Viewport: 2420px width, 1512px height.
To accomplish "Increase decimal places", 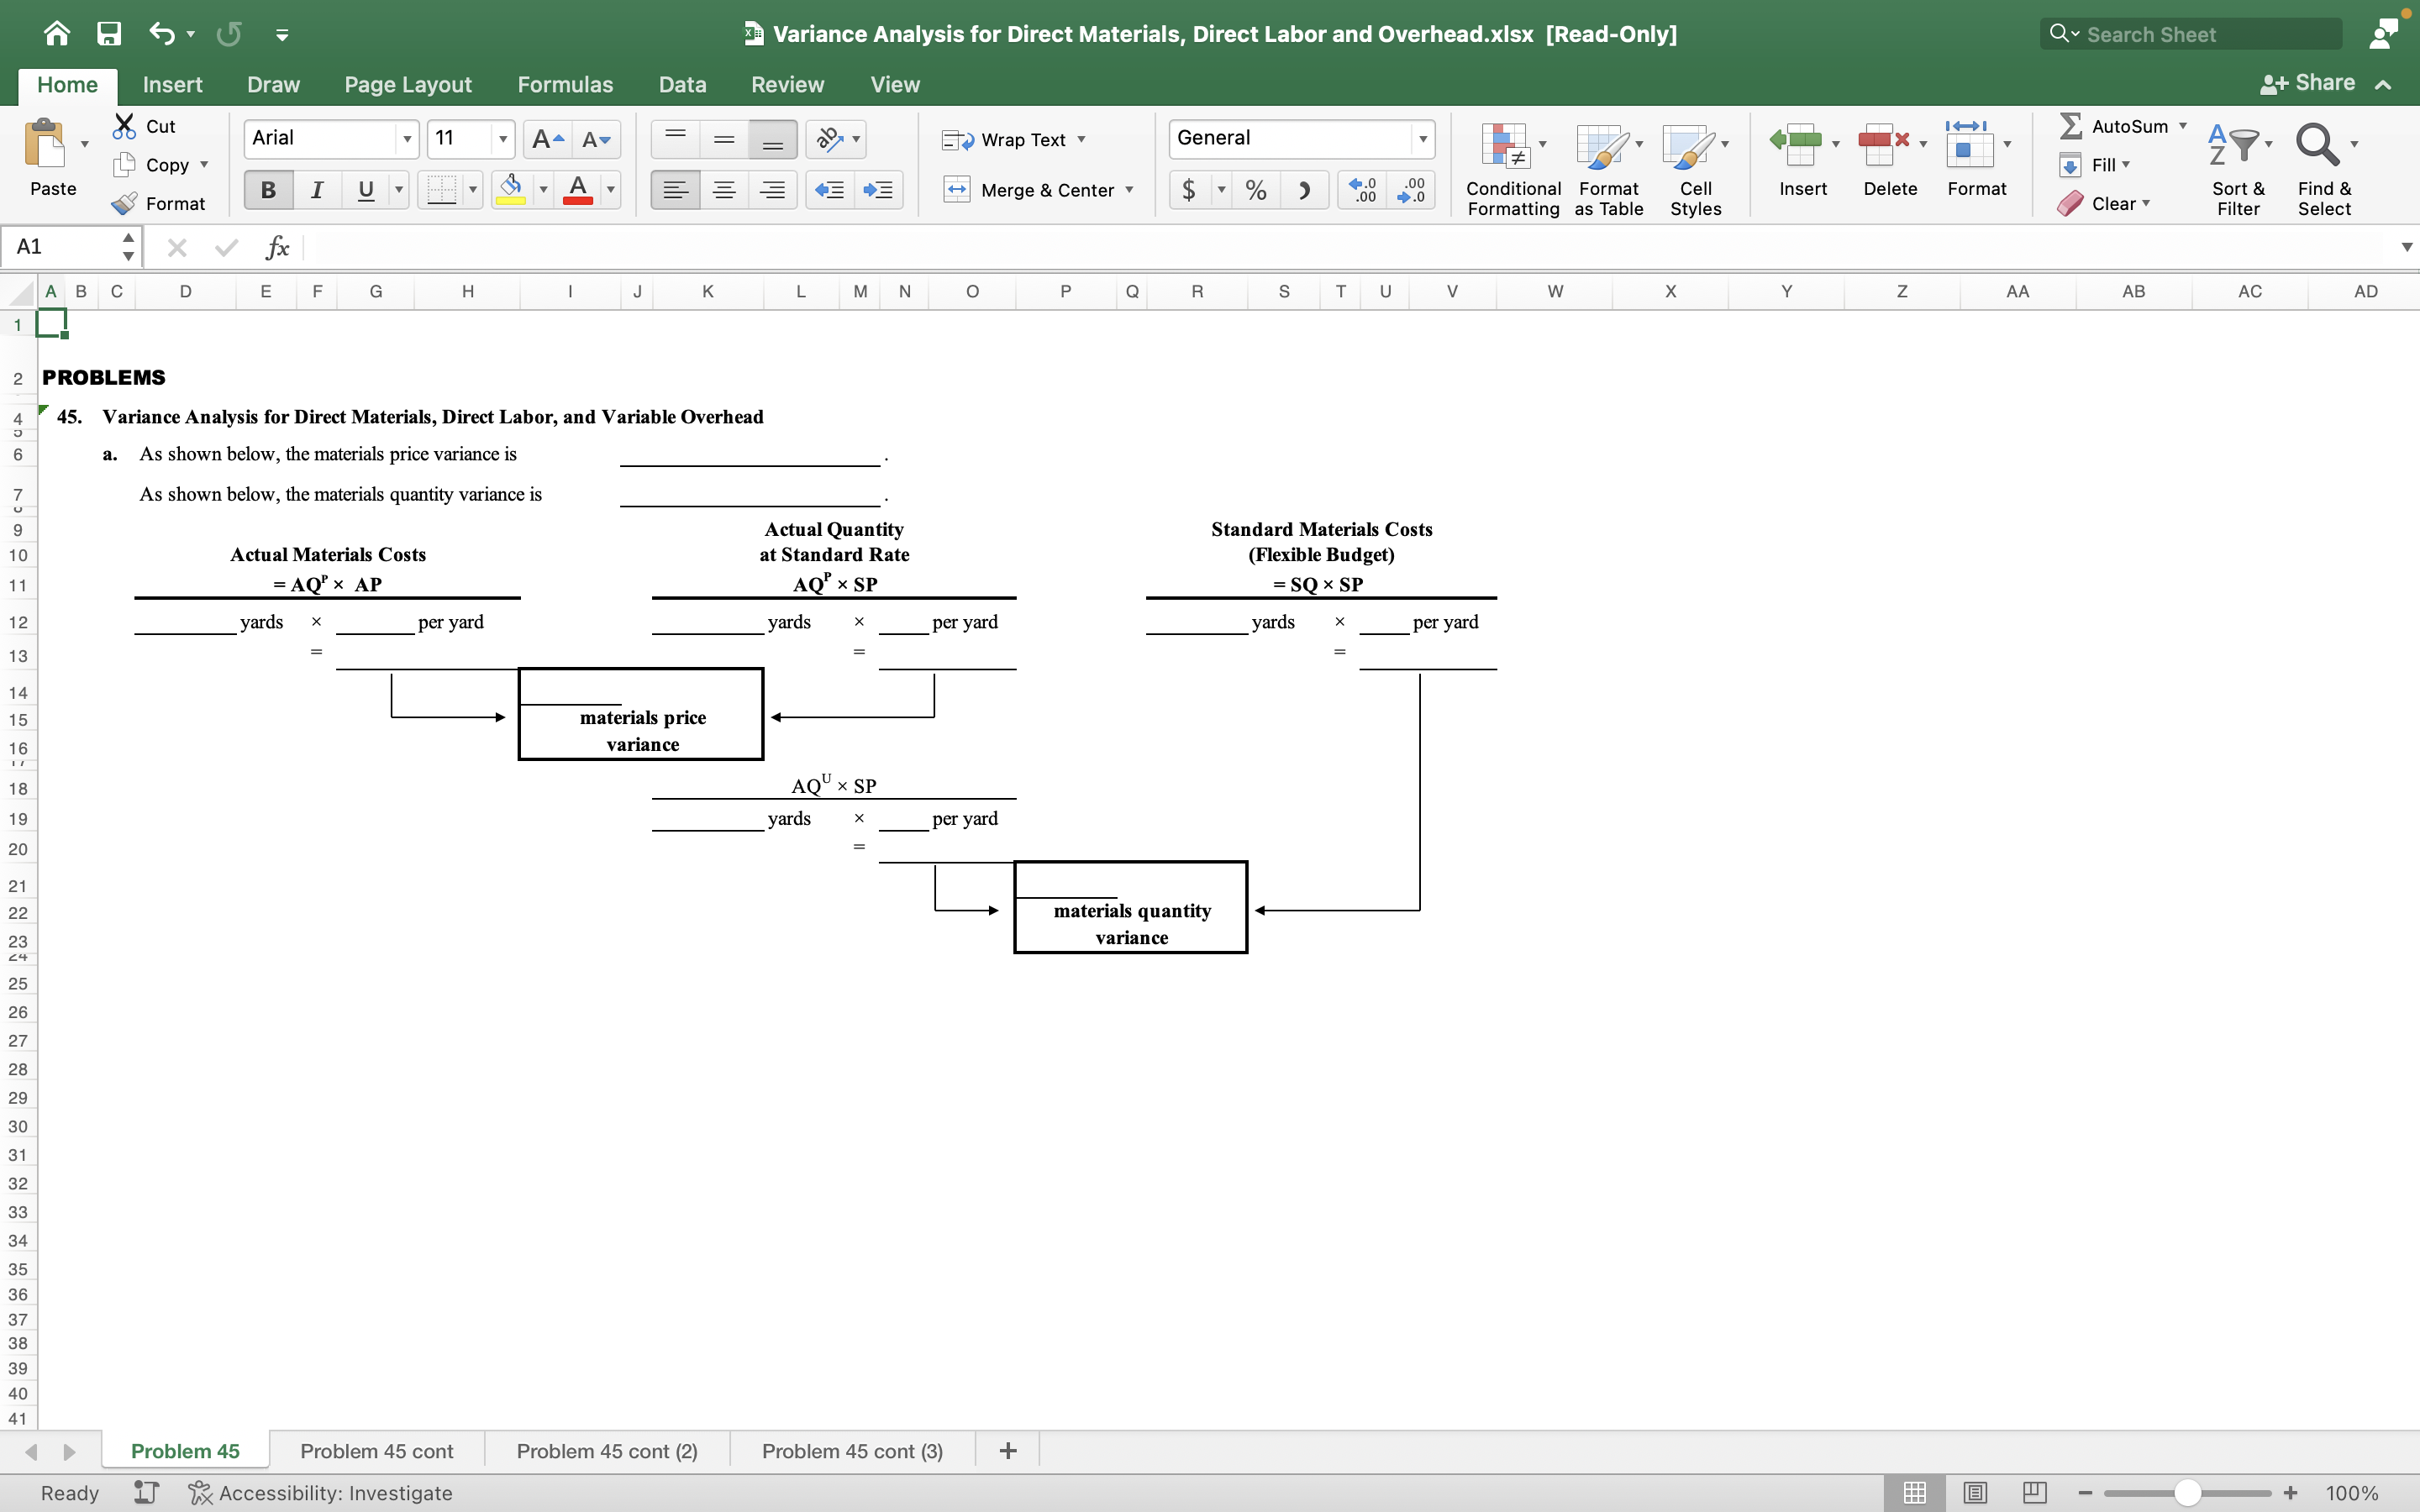I will (1362, 190).
